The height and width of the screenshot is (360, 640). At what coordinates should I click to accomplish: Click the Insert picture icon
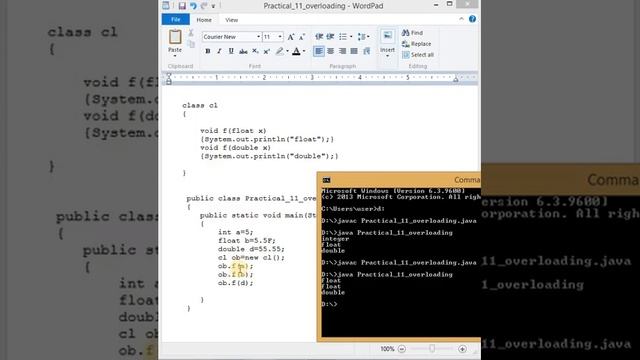pos(387,36)
